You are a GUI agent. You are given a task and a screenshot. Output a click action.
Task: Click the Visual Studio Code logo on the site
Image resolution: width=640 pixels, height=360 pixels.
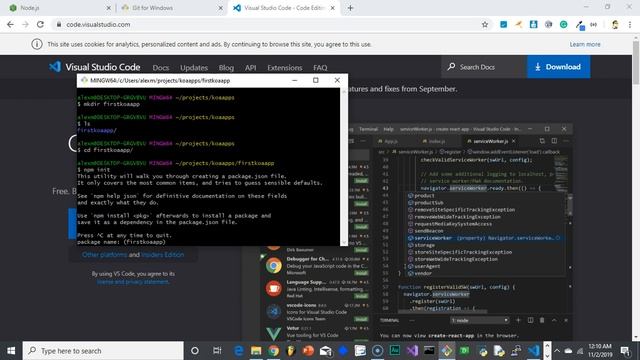pyautogui.click(x=95, y=67)
